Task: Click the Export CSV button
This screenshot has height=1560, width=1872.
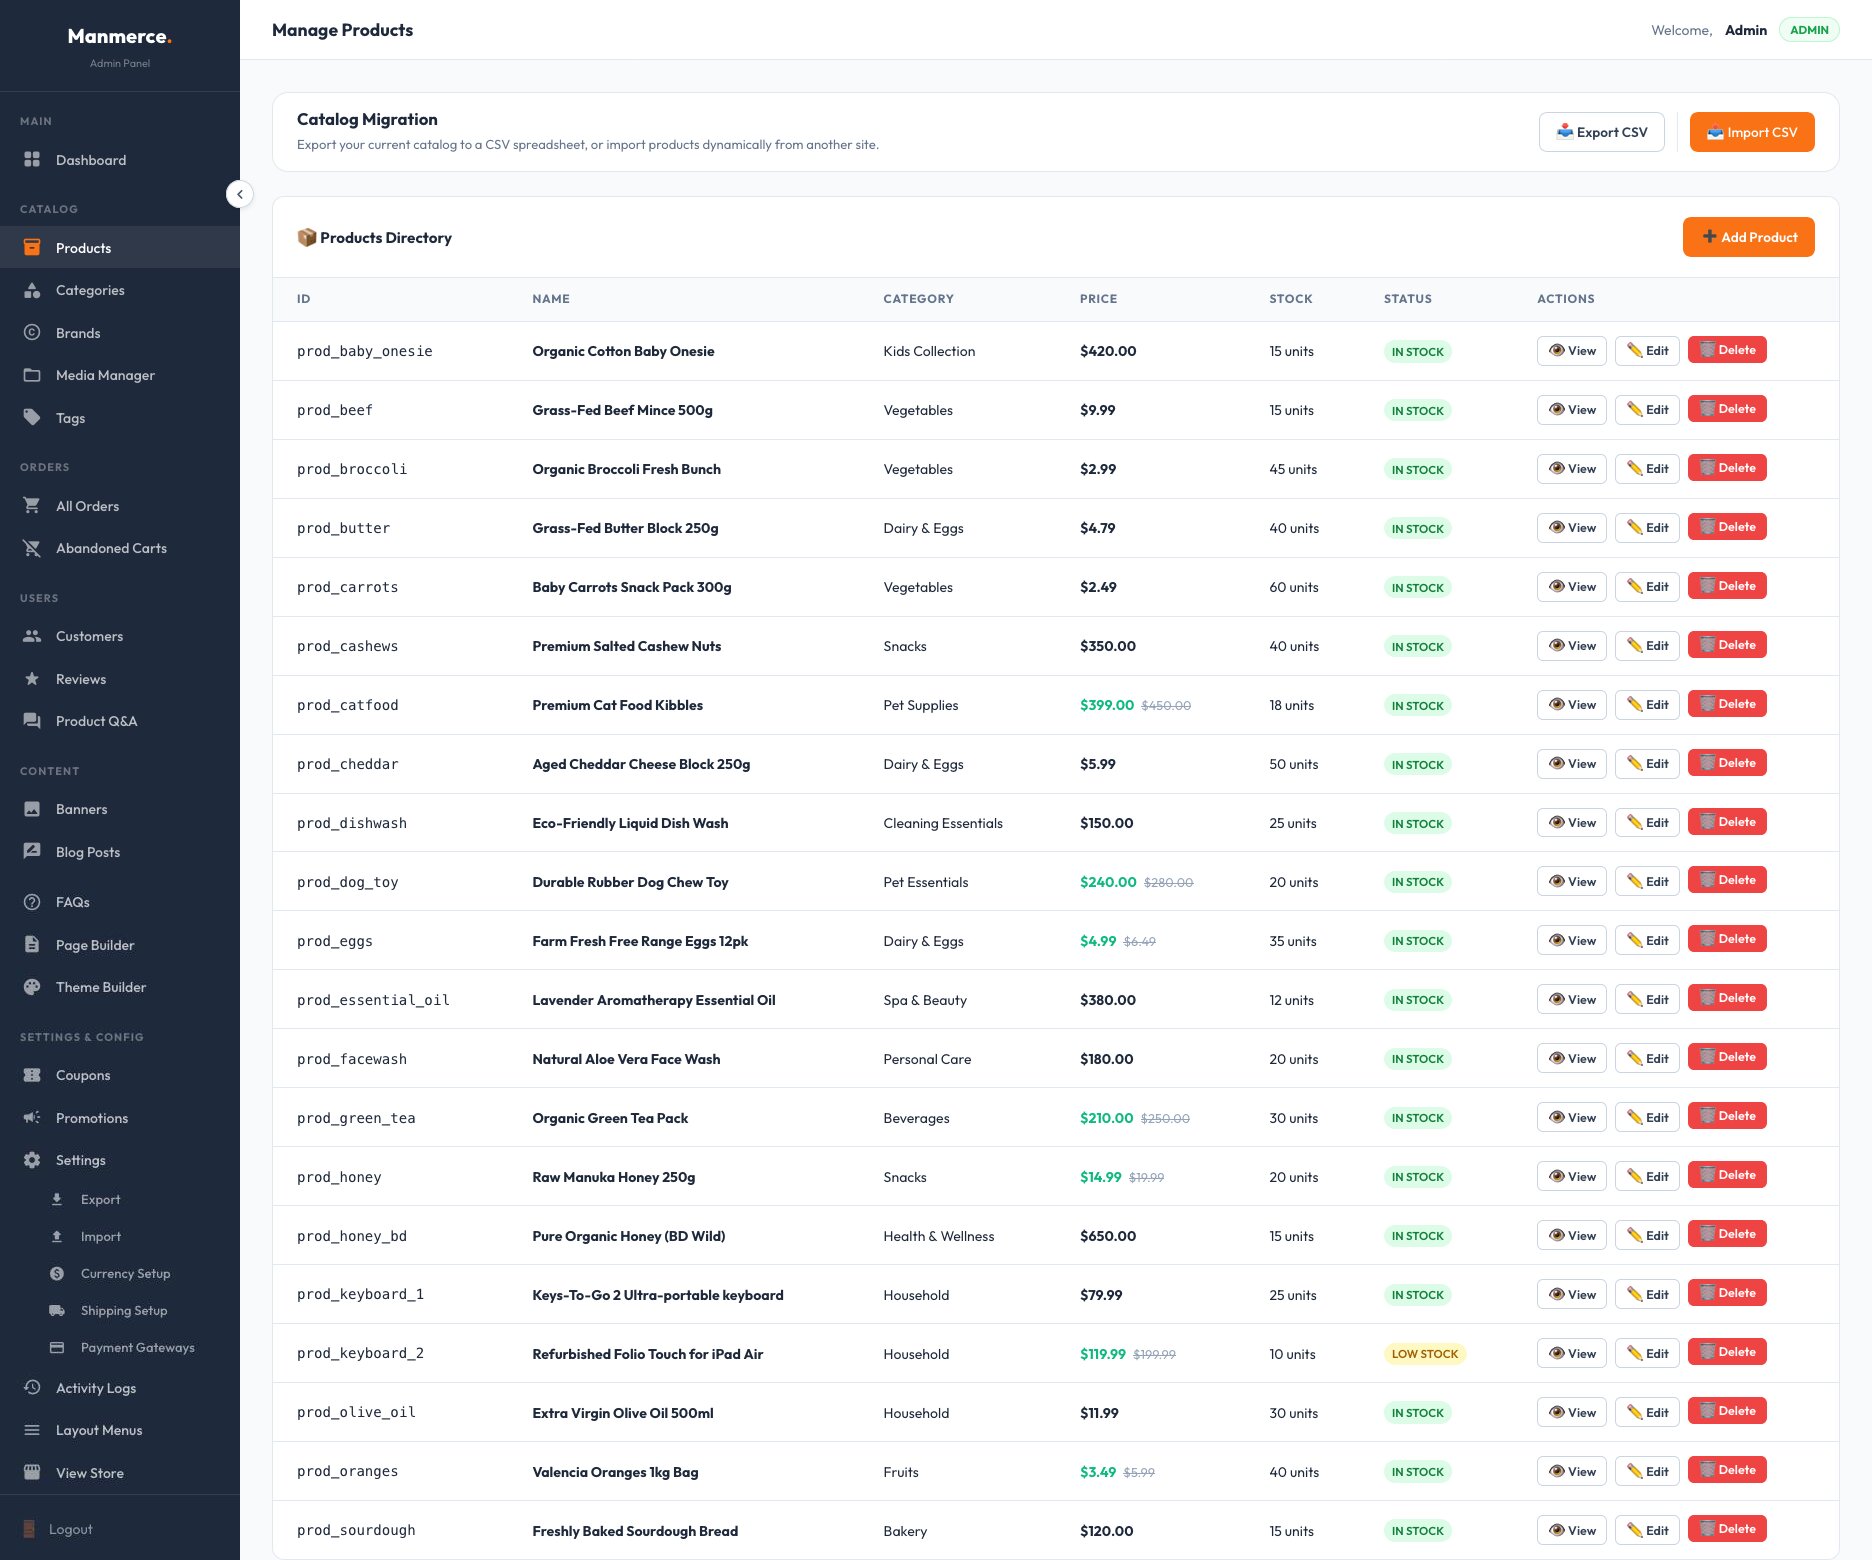Action: click(1602, 132)
